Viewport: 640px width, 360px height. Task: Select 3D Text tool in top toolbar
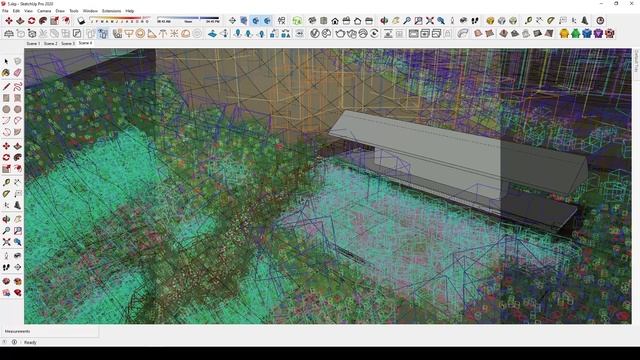tap(585, 21)
